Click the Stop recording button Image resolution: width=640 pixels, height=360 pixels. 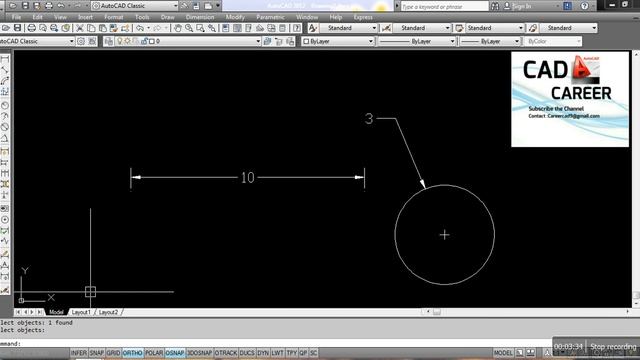pyautogui.click(x=613, y=347)
